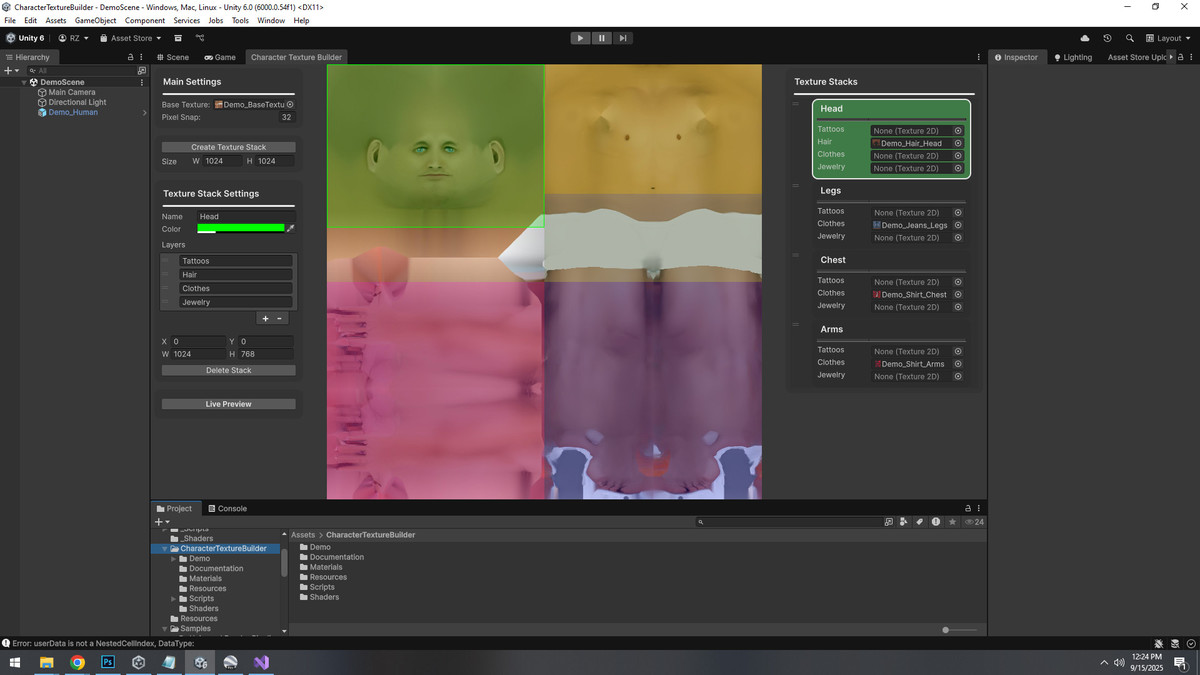Click the Package Manager icon beside Asset Store
1200x675 pixels.
(178, 38)
